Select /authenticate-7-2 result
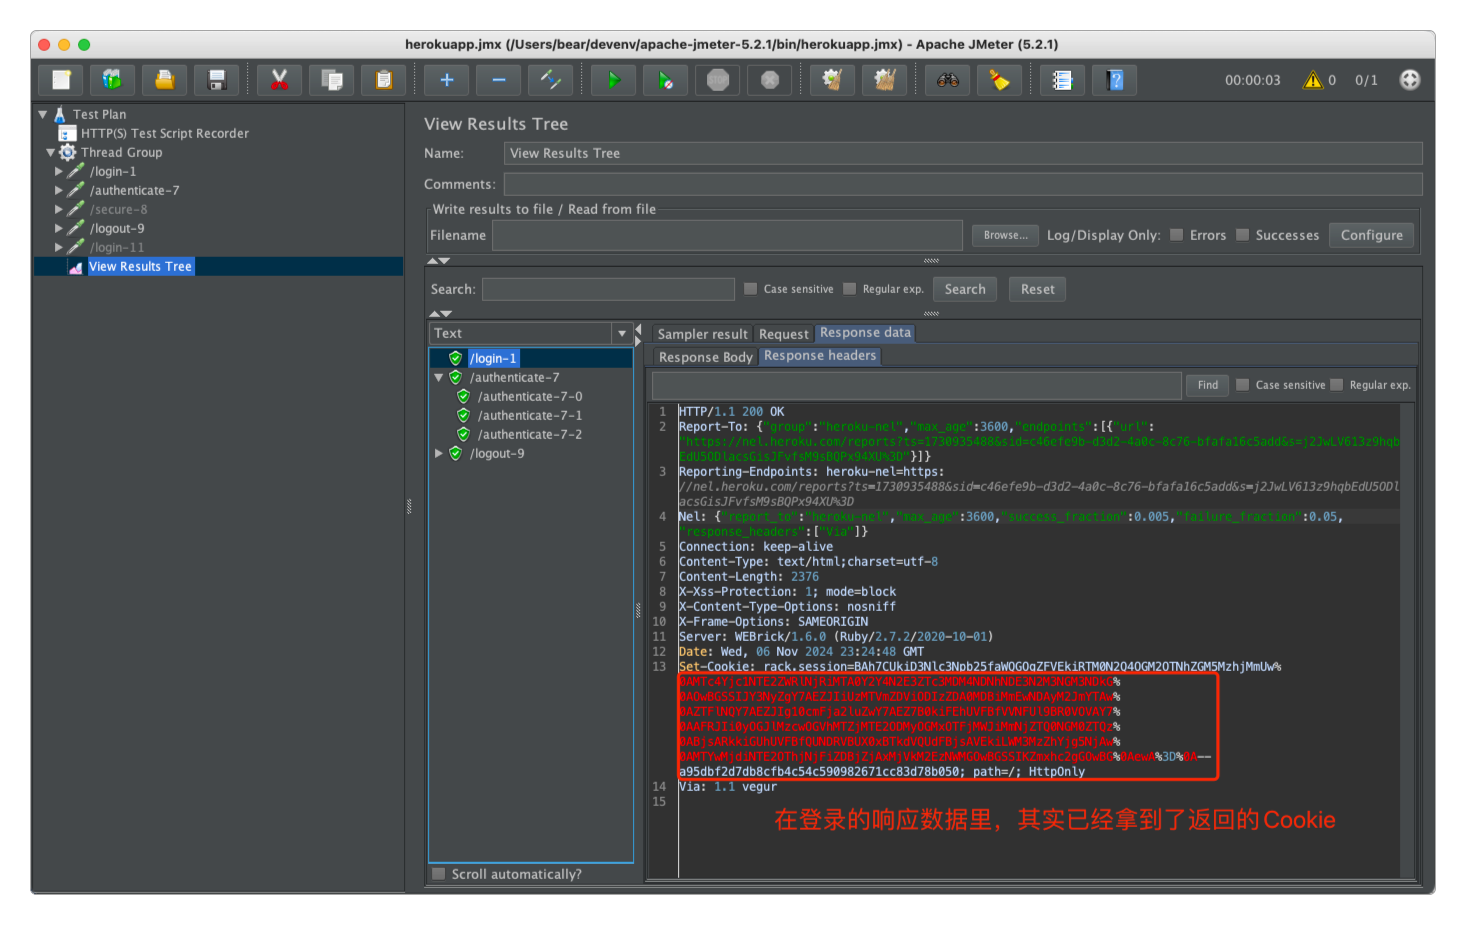The width and height of the screenshot is (1466, 925). [529, 434]
